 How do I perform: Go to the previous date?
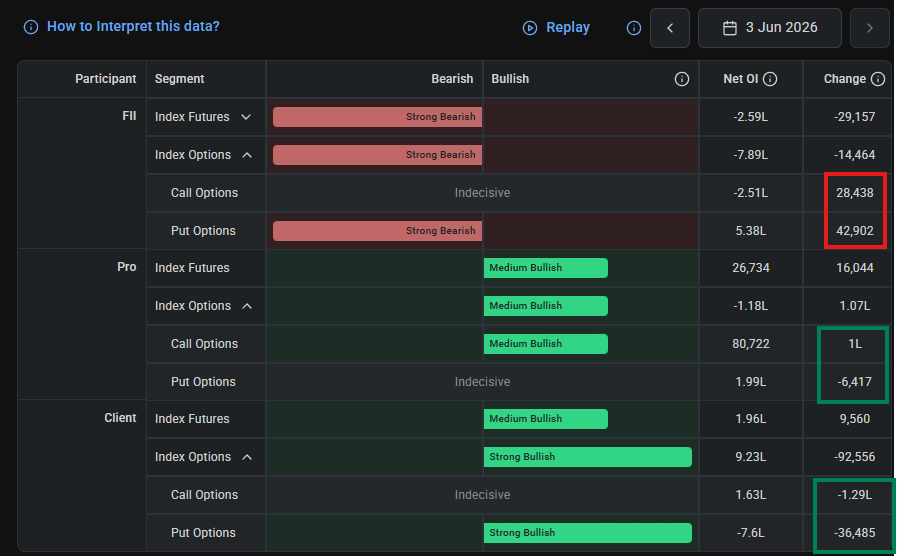(x=670, y=27)
